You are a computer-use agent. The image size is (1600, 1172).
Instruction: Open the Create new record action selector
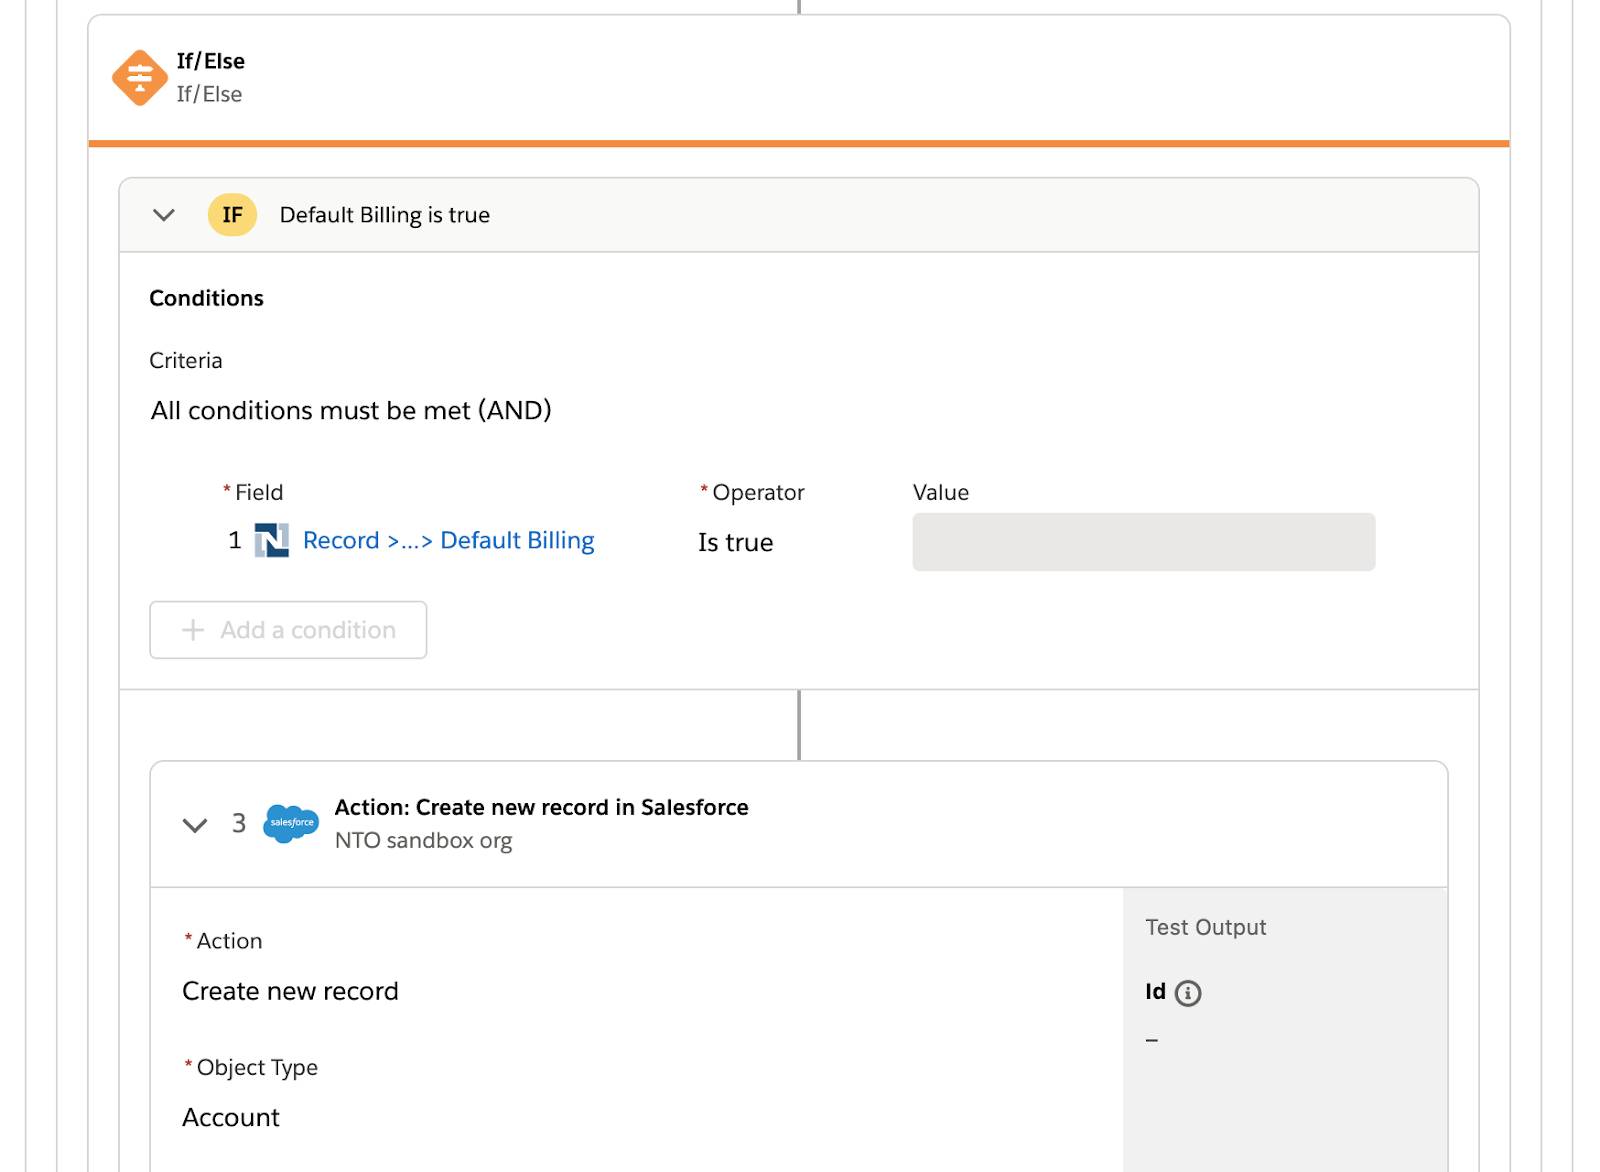point(290,991)
